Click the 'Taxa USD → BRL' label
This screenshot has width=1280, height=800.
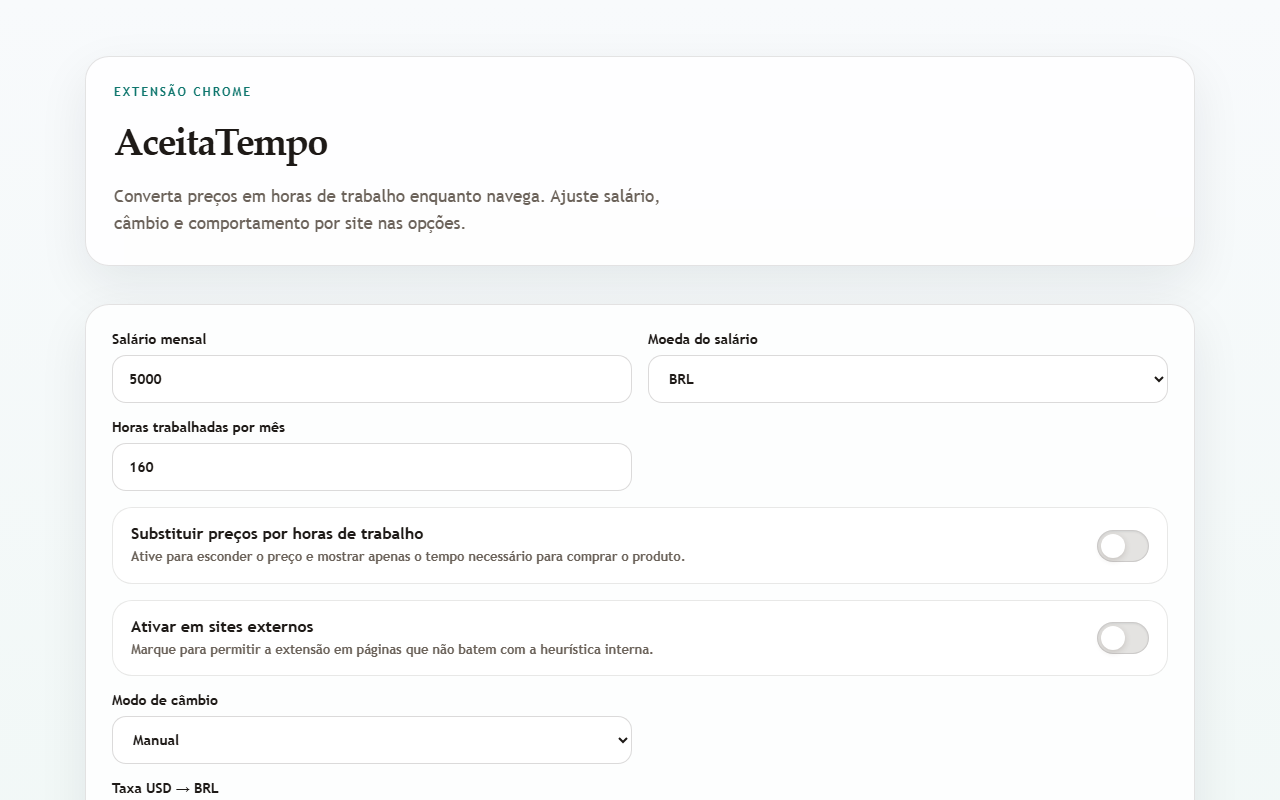coord(165,788)
